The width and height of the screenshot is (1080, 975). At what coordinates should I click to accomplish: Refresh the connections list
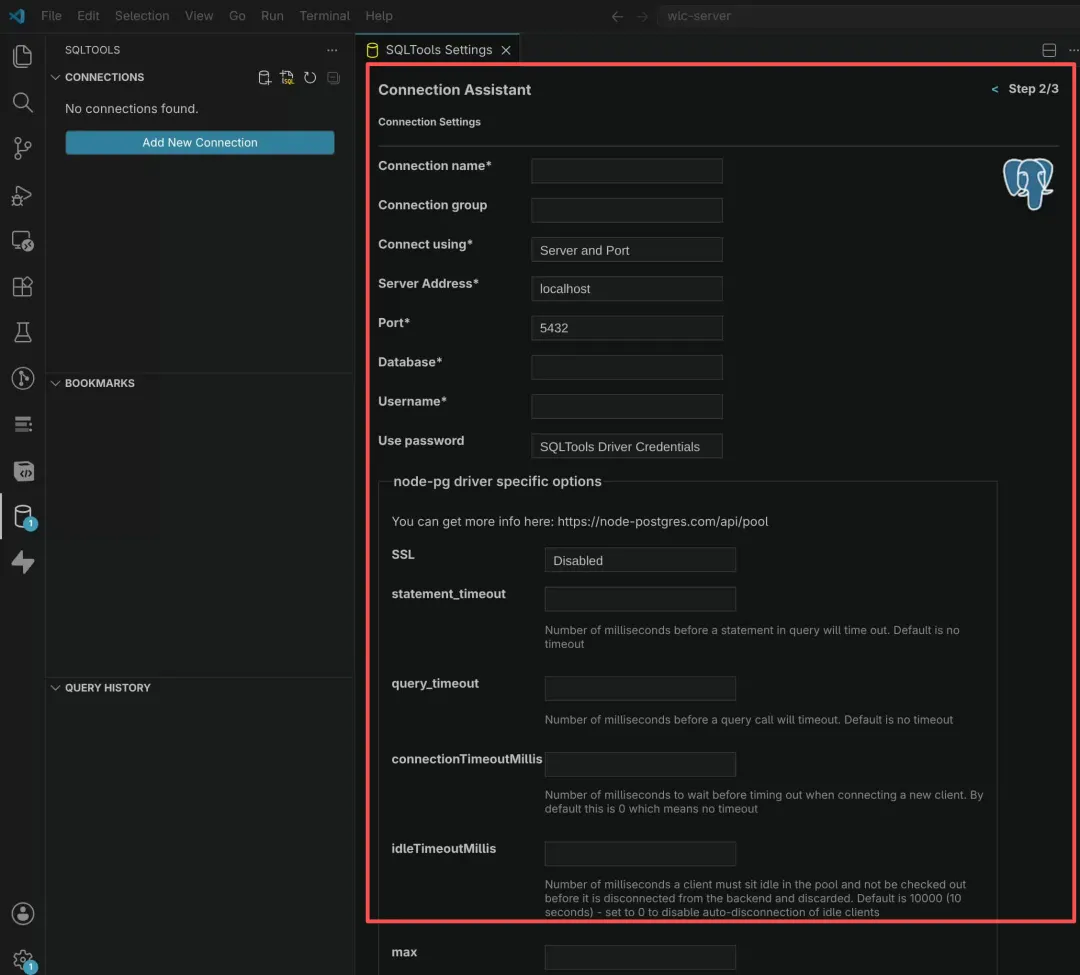310,78
